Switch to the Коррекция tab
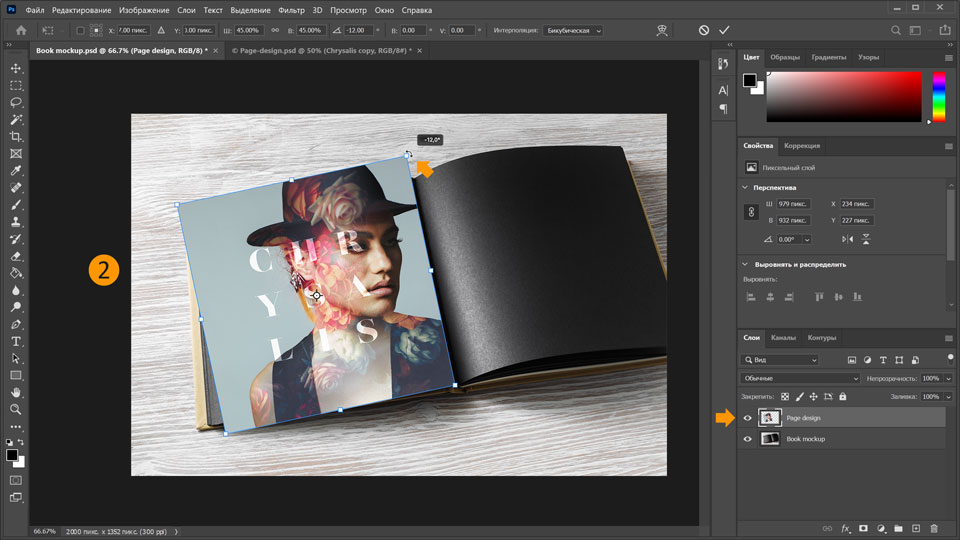 [802, 146]
